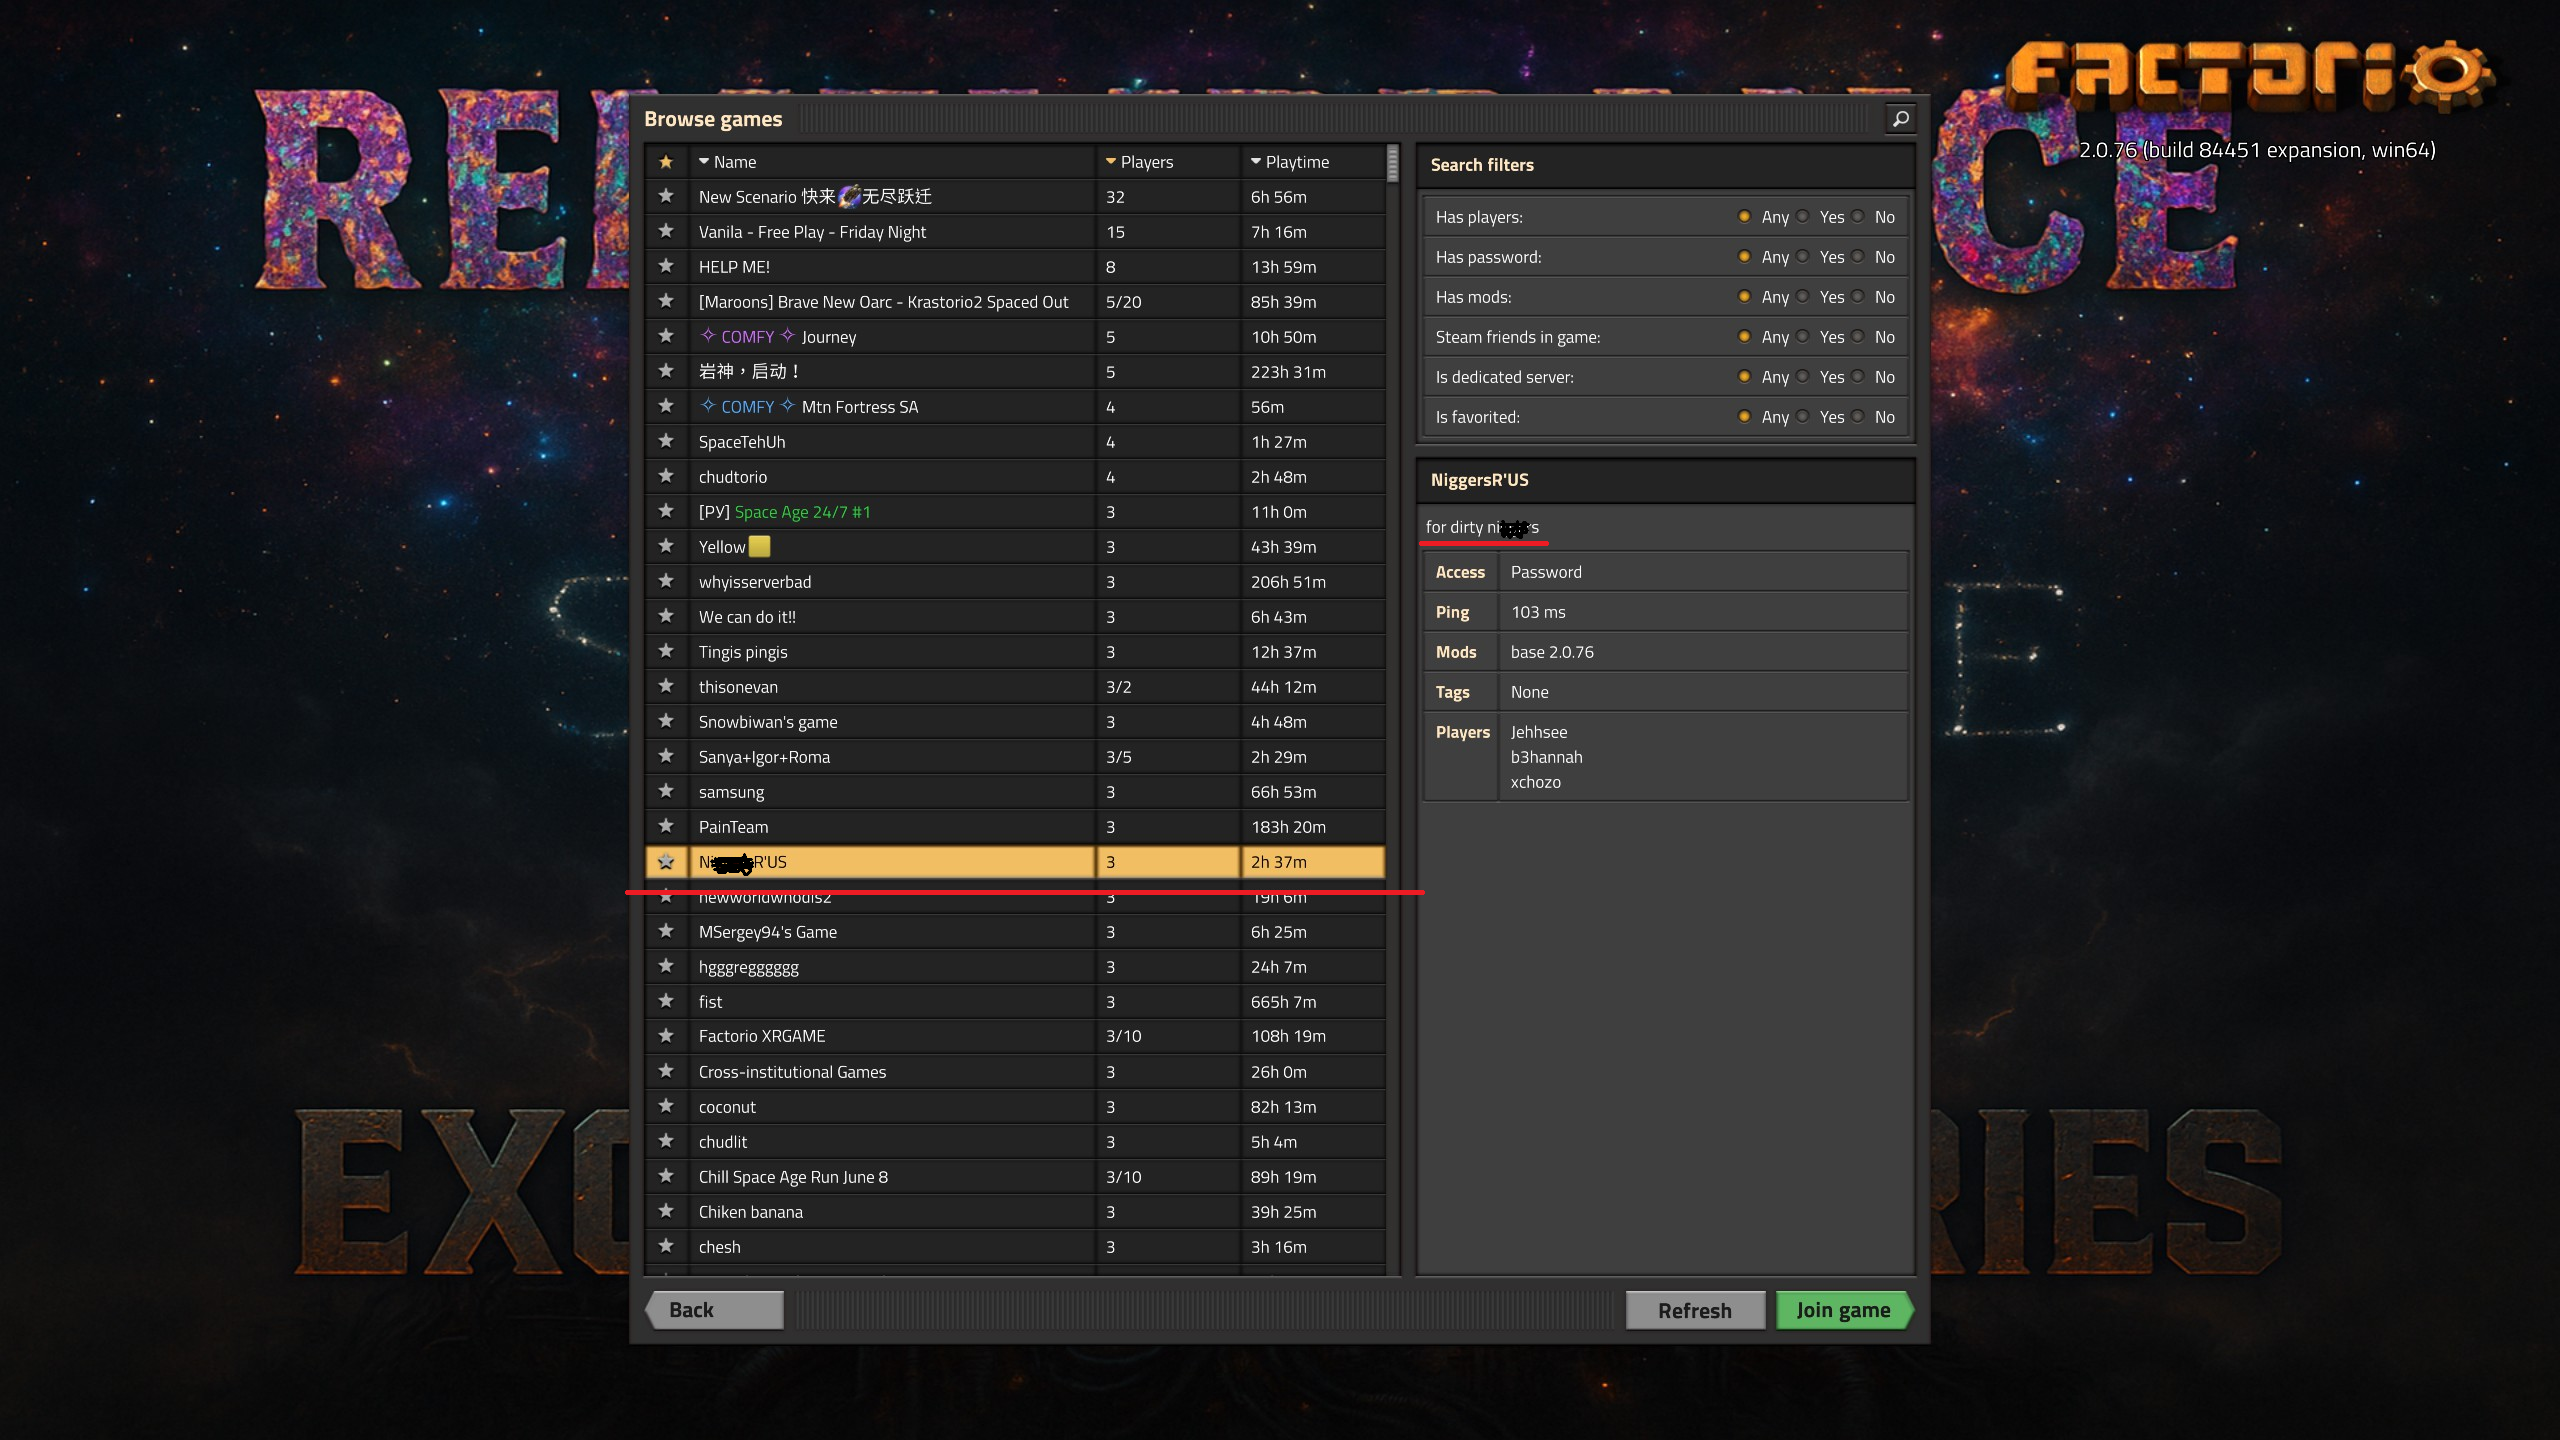
Task: Click the base 2.0.76 mods value
Action: tap(1552, 652)
